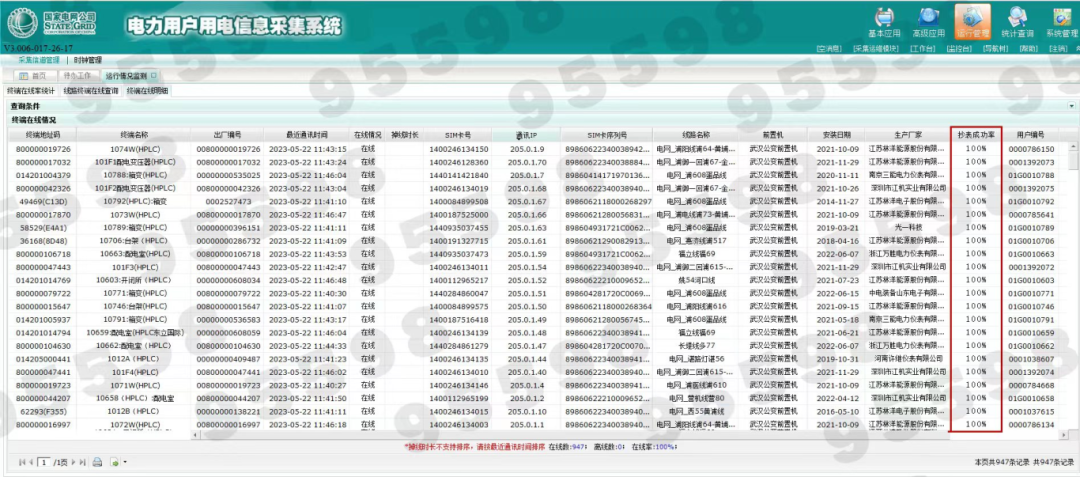
Task: Switch to the 首页 tab
Action: [x=34, y=76]
